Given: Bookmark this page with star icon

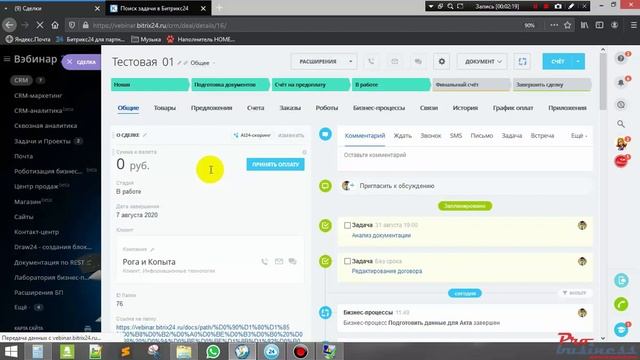Looking at the screenshot, I should pos(567,25).
